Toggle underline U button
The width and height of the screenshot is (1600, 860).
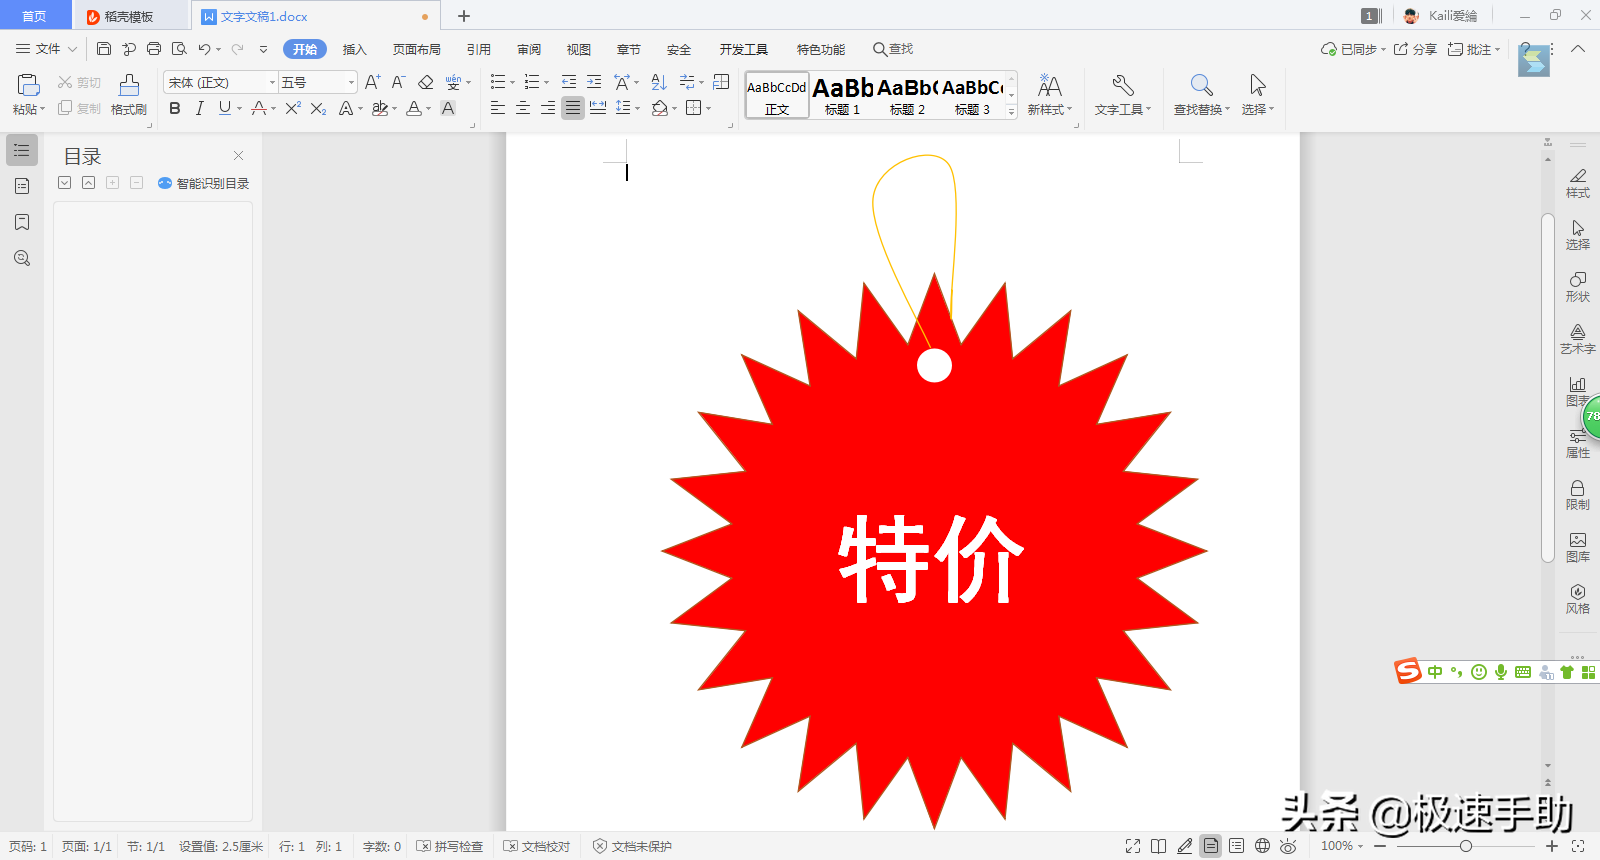pos(224,108)
